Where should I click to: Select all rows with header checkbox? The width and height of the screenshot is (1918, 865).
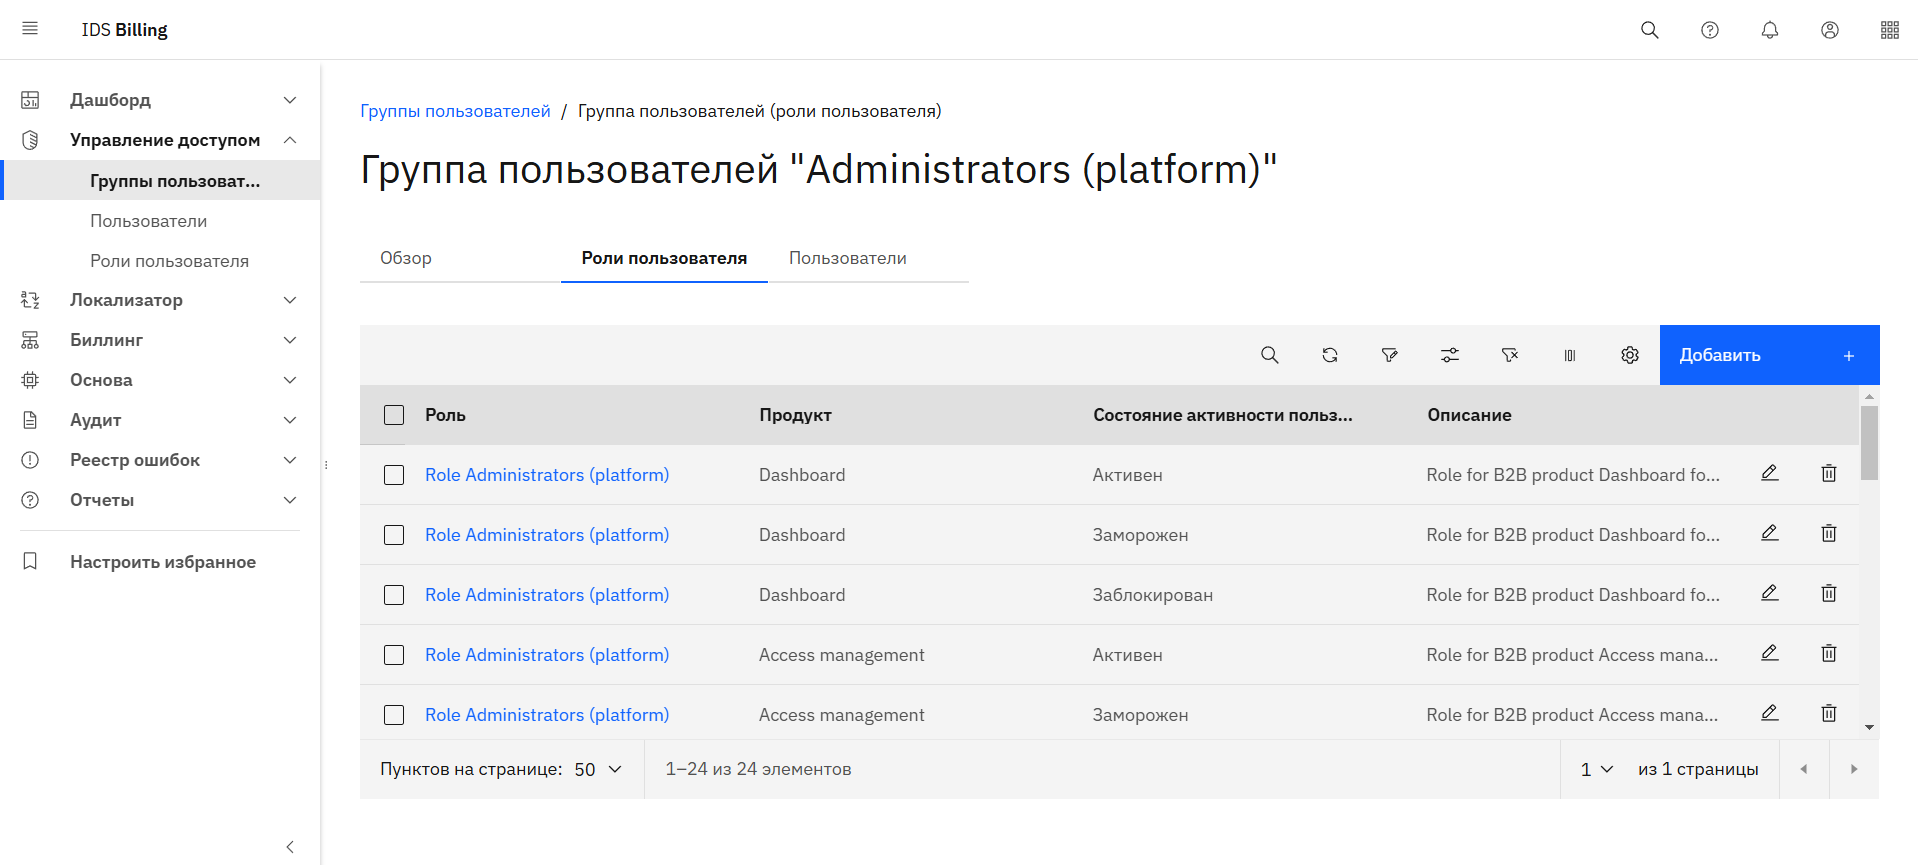coord(394,415)
